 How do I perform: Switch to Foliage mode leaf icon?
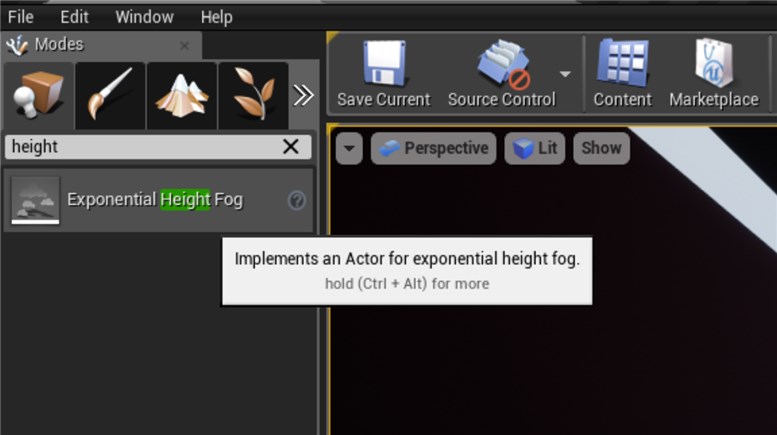click(253, 95)
